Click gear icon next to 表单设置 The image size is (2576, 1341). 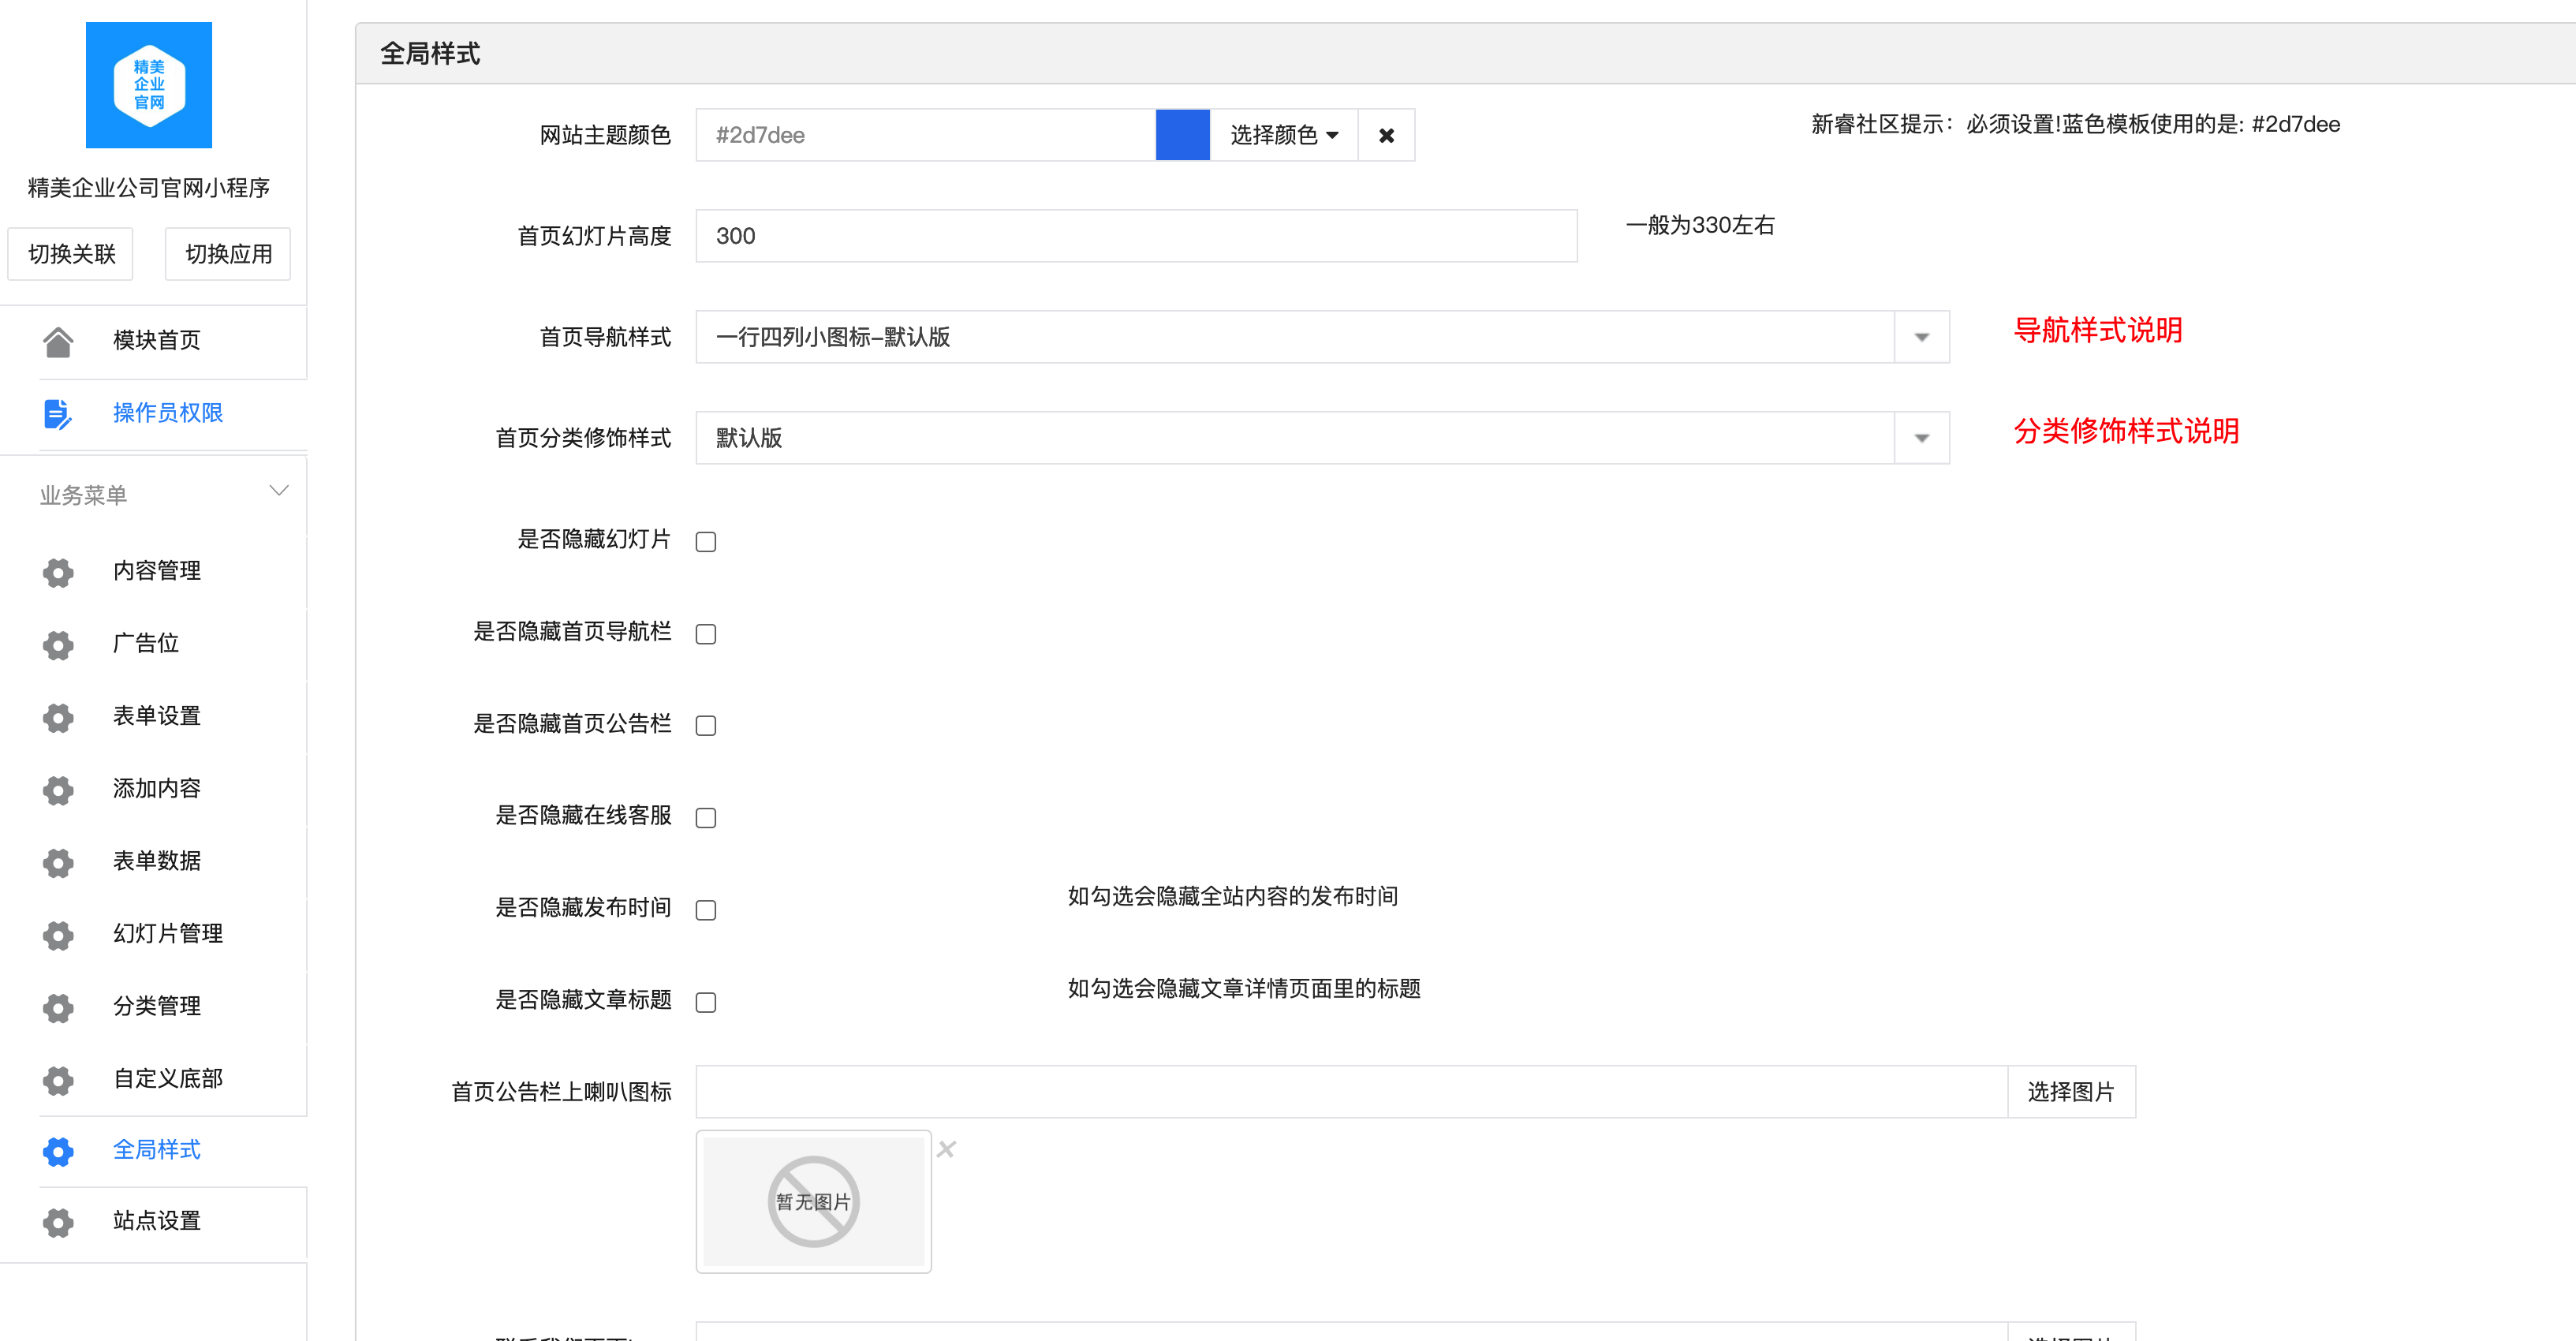58,717
